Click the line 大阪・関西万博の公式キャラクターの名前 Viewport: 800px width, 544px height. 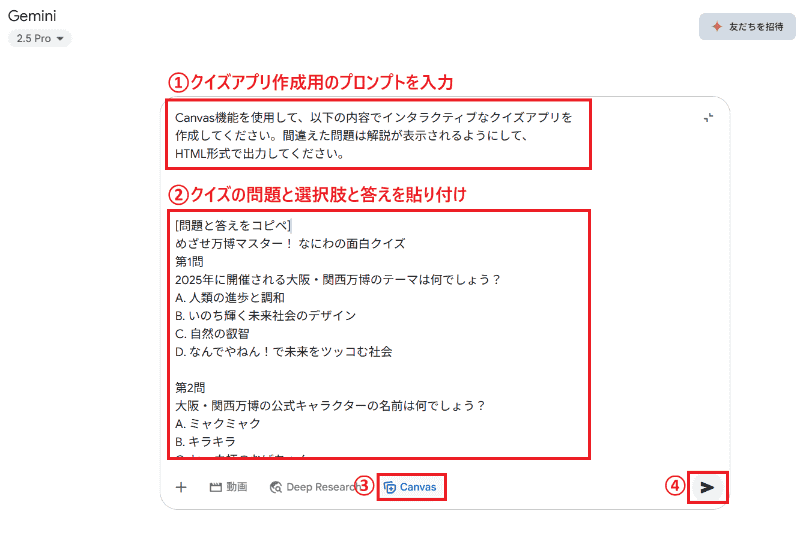click(330, 406)
